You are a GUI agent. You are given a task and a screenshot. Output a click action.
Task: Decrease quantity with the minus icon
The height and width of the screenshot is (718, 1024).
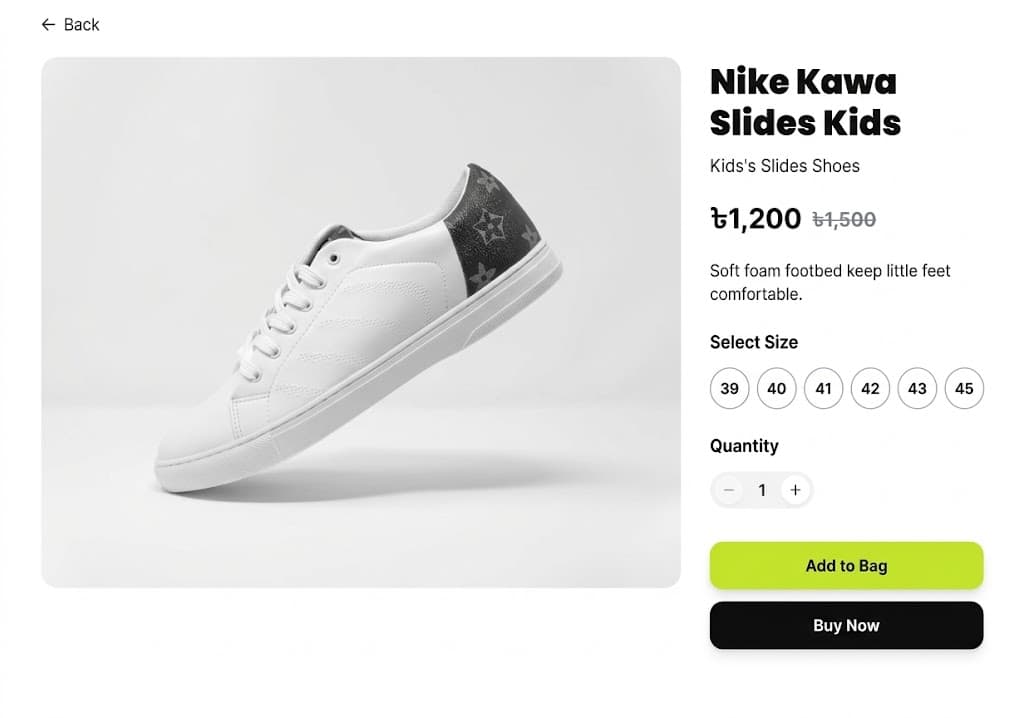tap(729, 490)
